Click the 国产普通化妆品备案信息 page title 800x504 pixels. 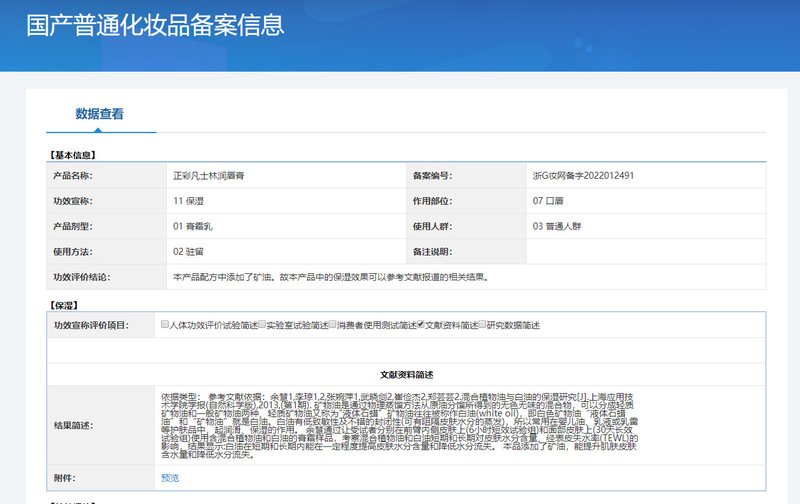154,23
